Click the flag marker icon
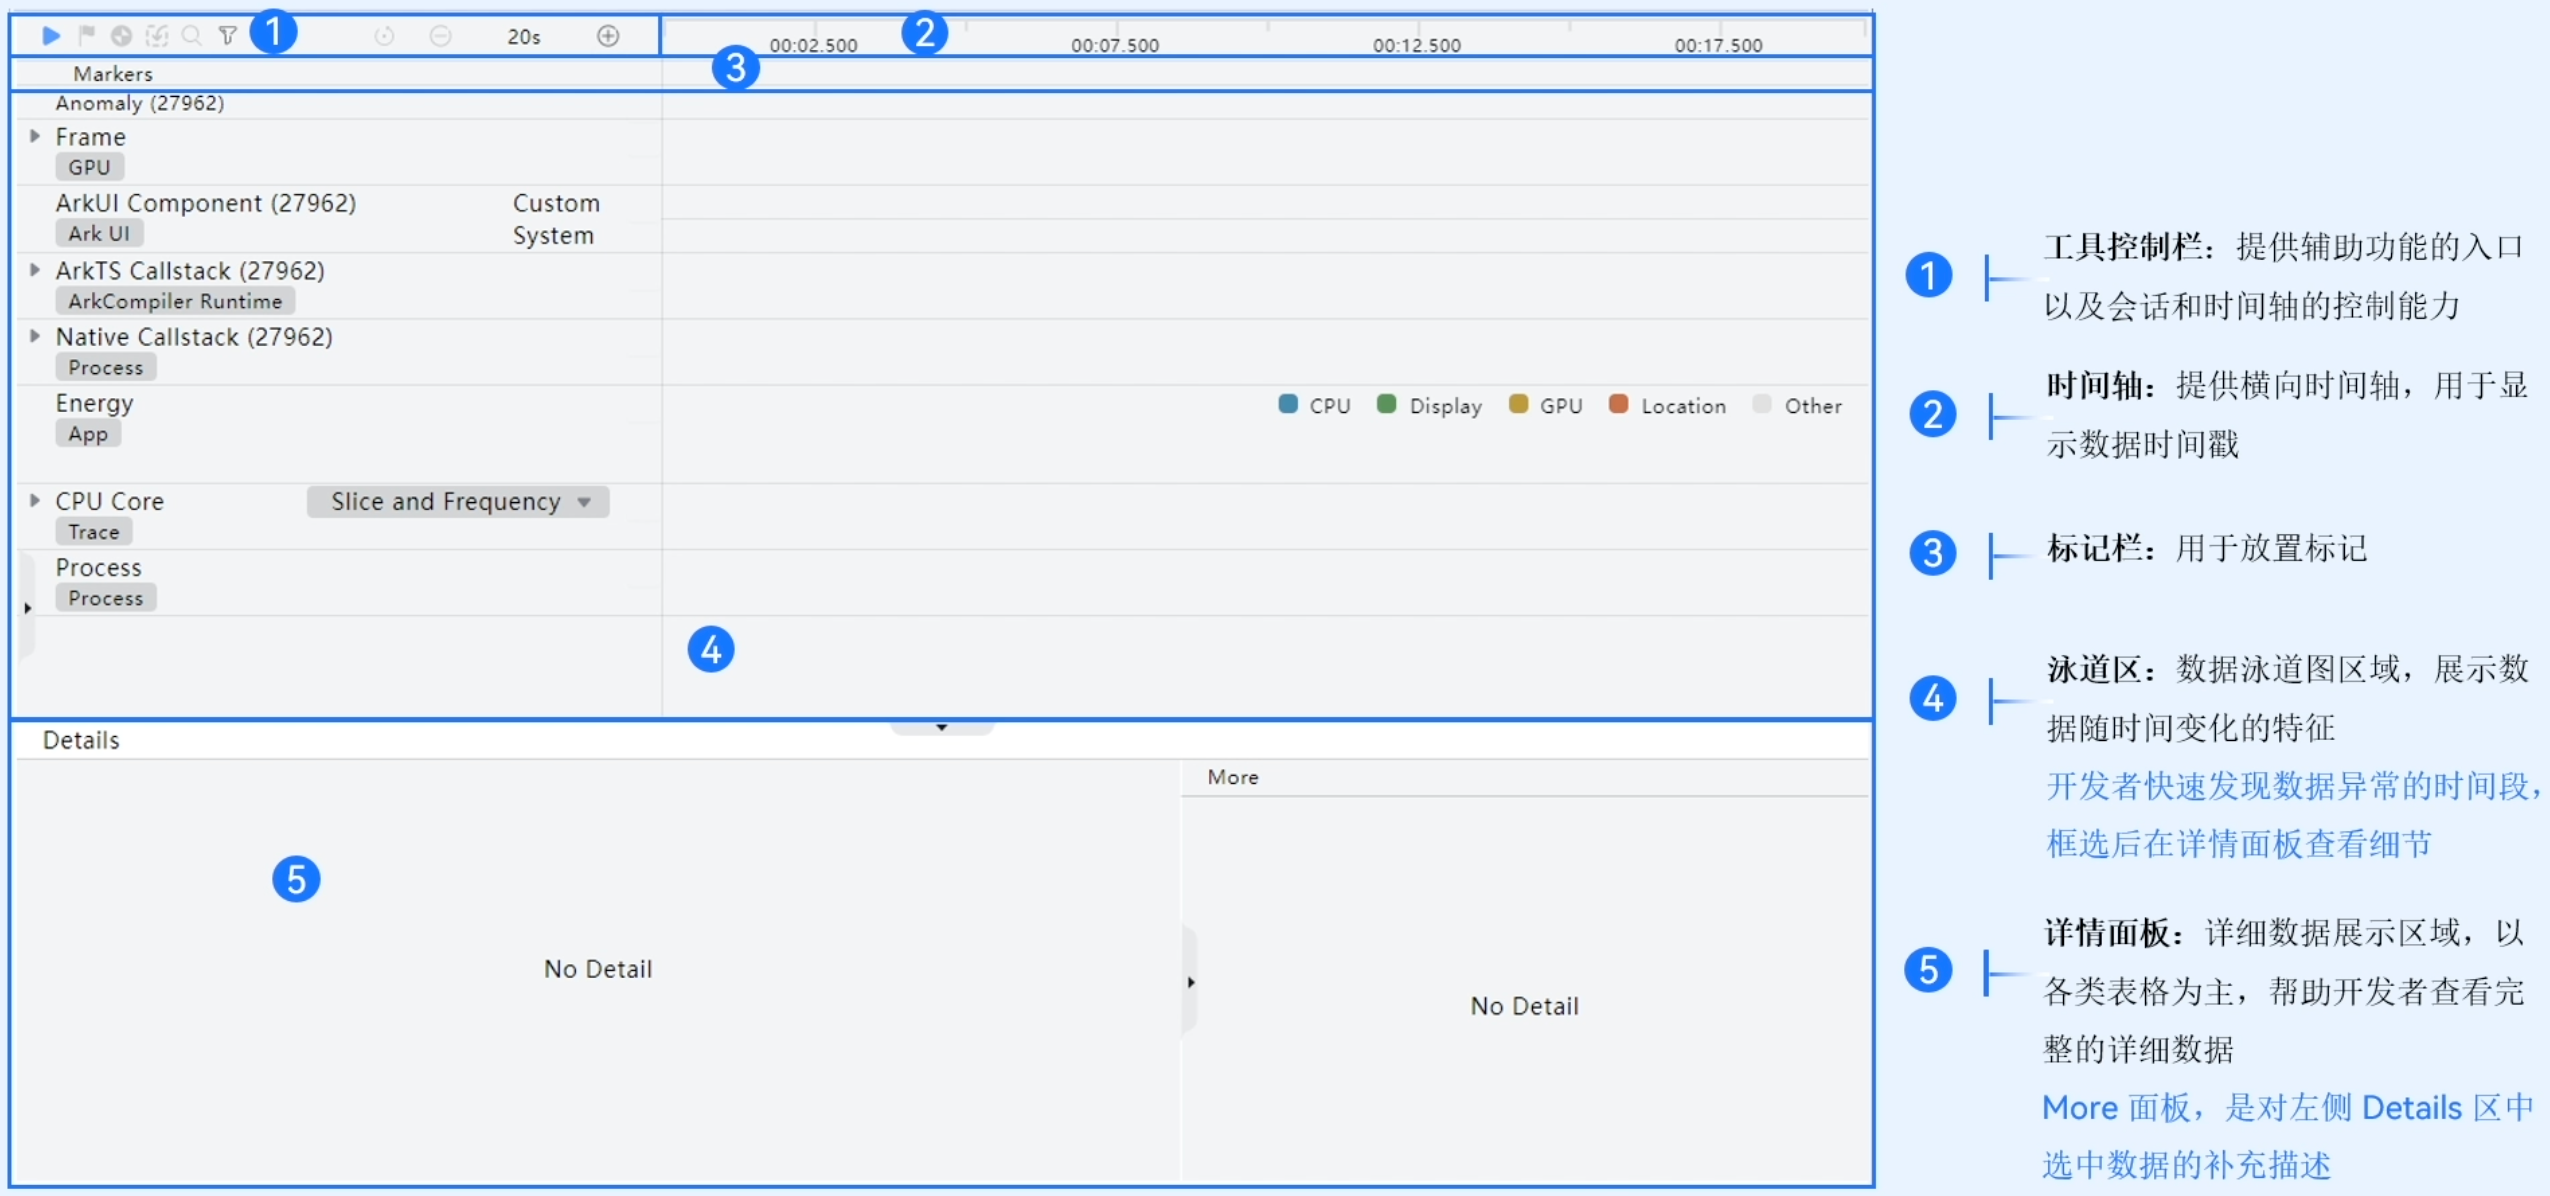 coord(87,36)
